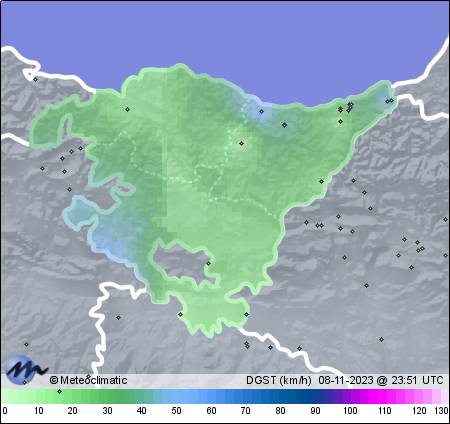This screenshot has width=450, height=424.
Task: Click the central station marker near dotted province border
Action: [242, 143]
